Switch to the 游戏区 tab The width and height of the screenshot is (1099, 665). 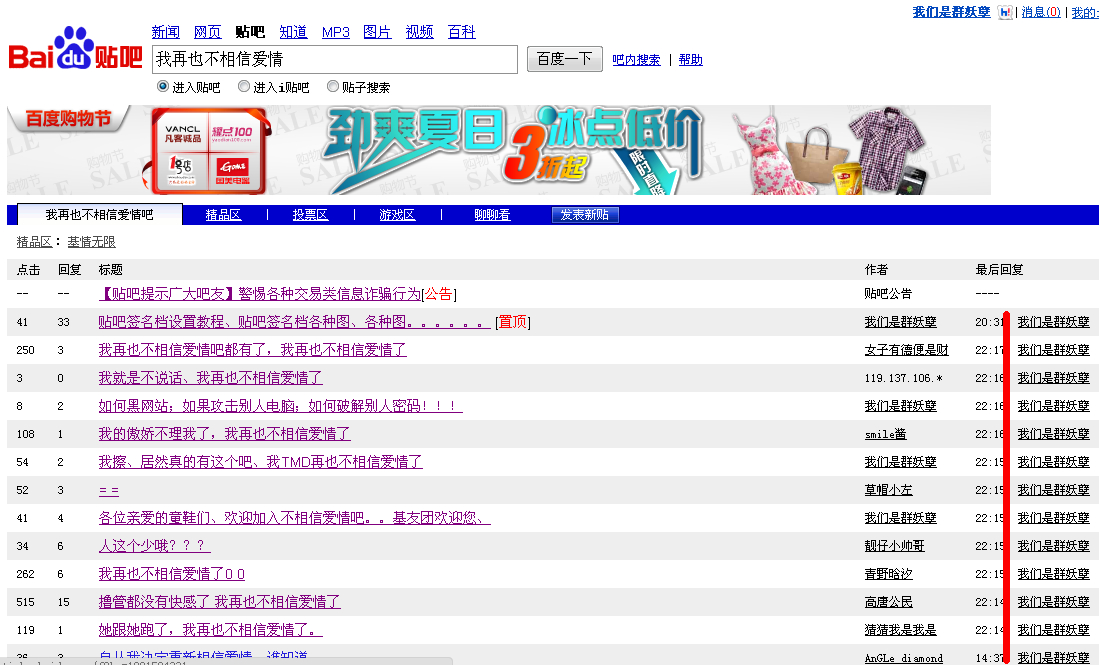pyautogui.click(x=397, y=215)
